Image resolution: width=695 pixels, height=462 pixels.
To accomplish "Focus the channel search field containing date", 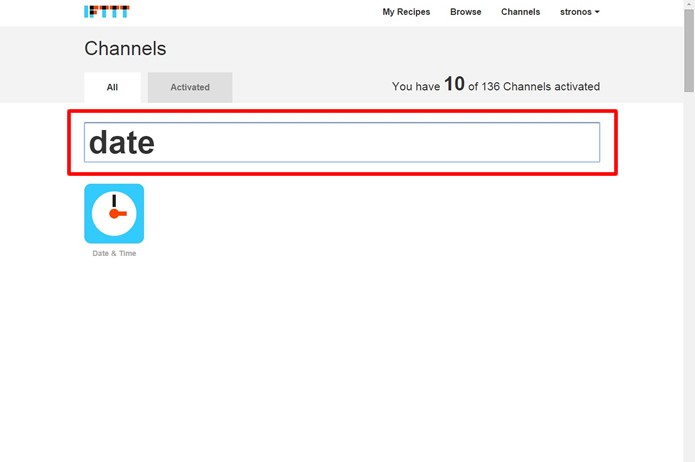I will [342, 142].
